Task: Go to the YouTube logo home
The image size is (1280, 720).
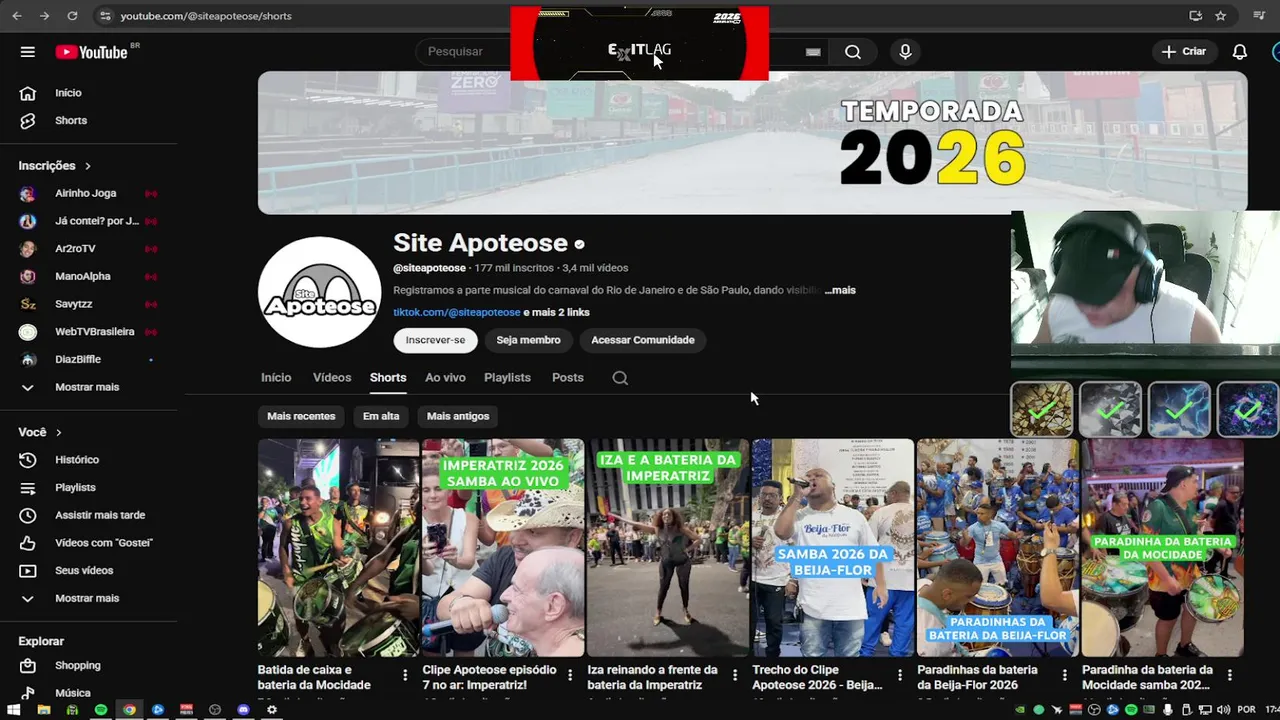Action: [91, 52]
